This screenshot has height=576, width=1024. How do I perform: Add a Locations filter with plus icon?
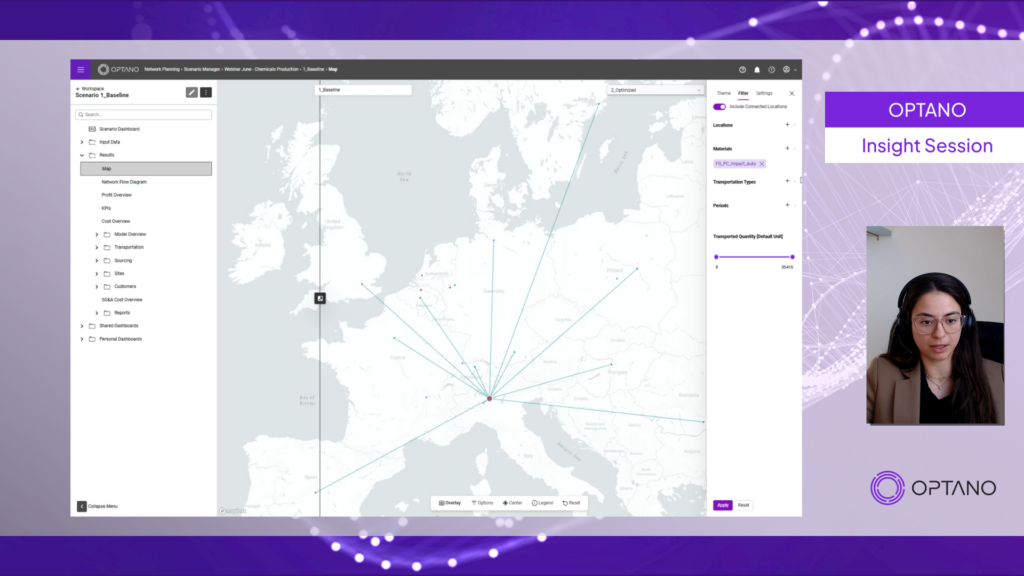pos(787,125)
